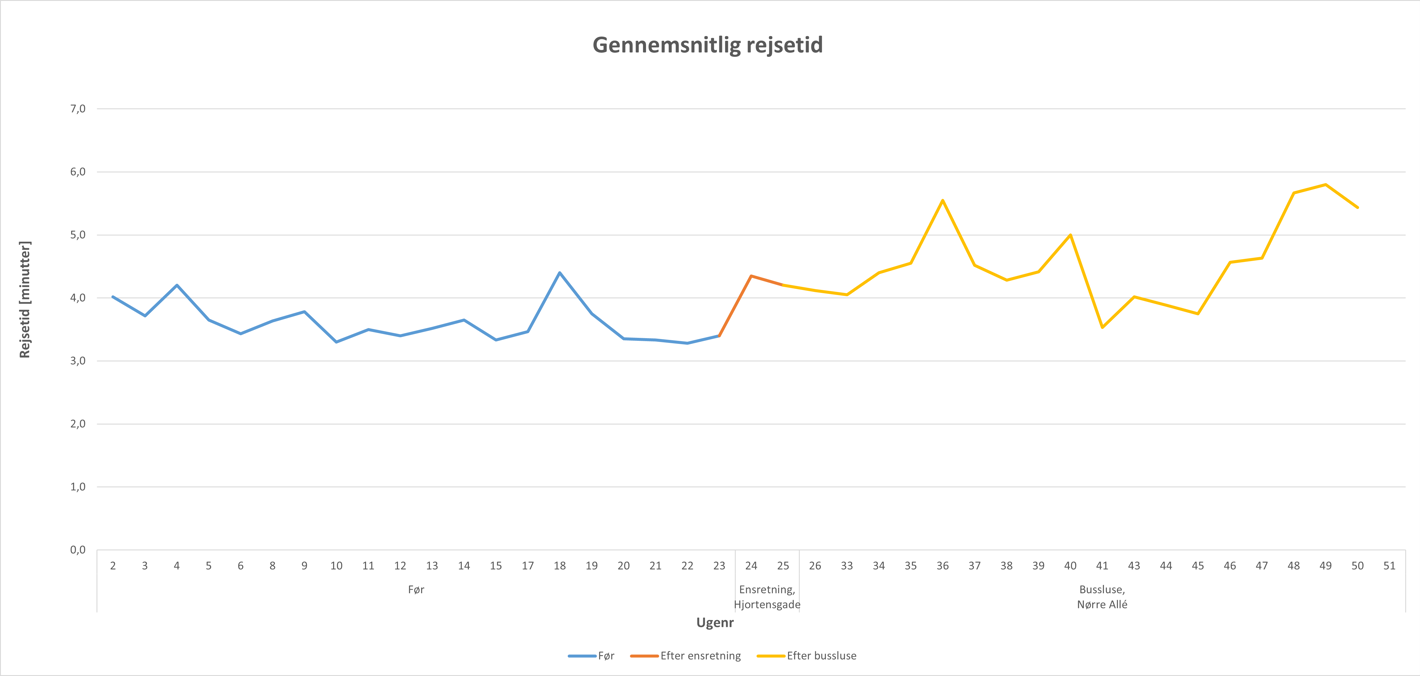Image resolution: width=1420 pixels, height=676 pixels.
Task: Select the 0,0 label on the vertical axis
Action: click(76, 550)
